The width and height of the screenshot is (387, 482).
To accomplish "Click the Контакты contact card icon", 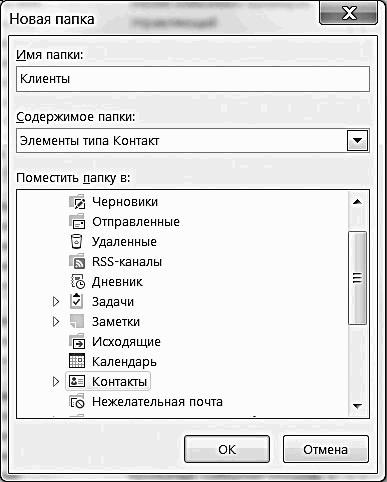I will click(77, 381).
